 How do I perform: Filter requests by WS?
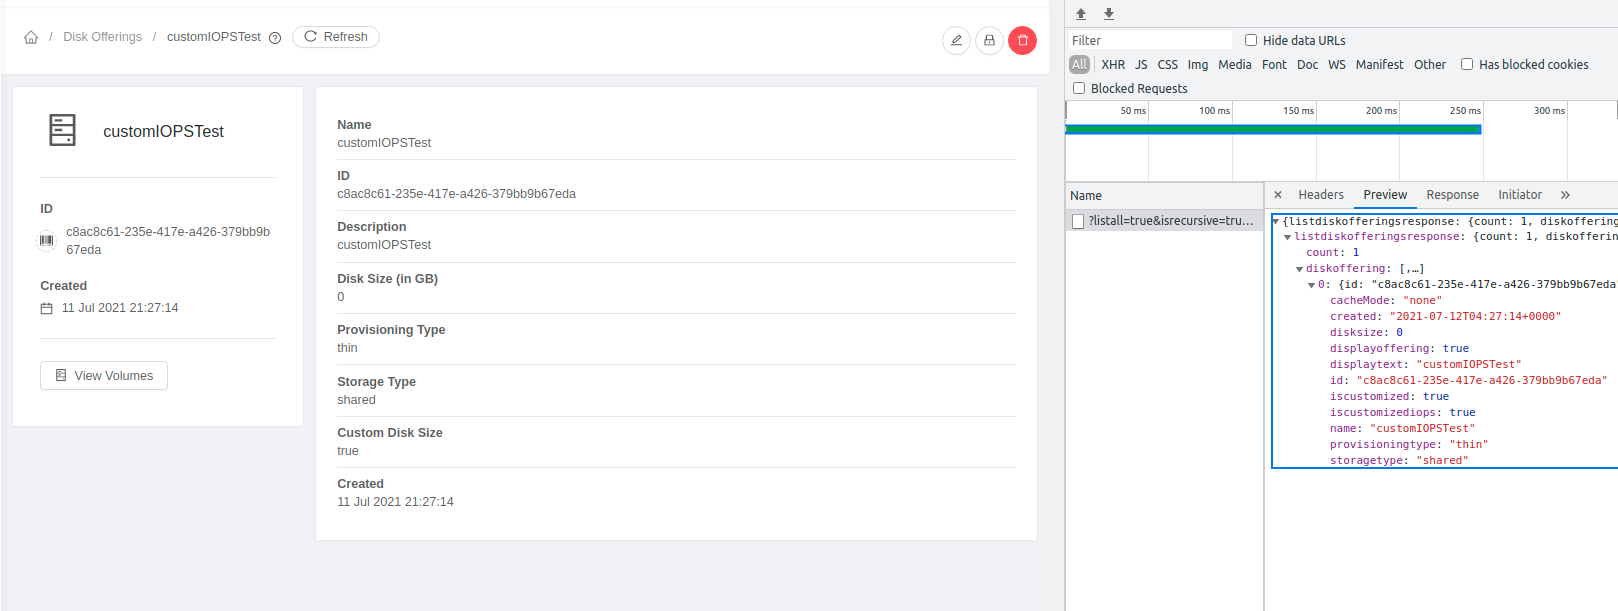1337,64
